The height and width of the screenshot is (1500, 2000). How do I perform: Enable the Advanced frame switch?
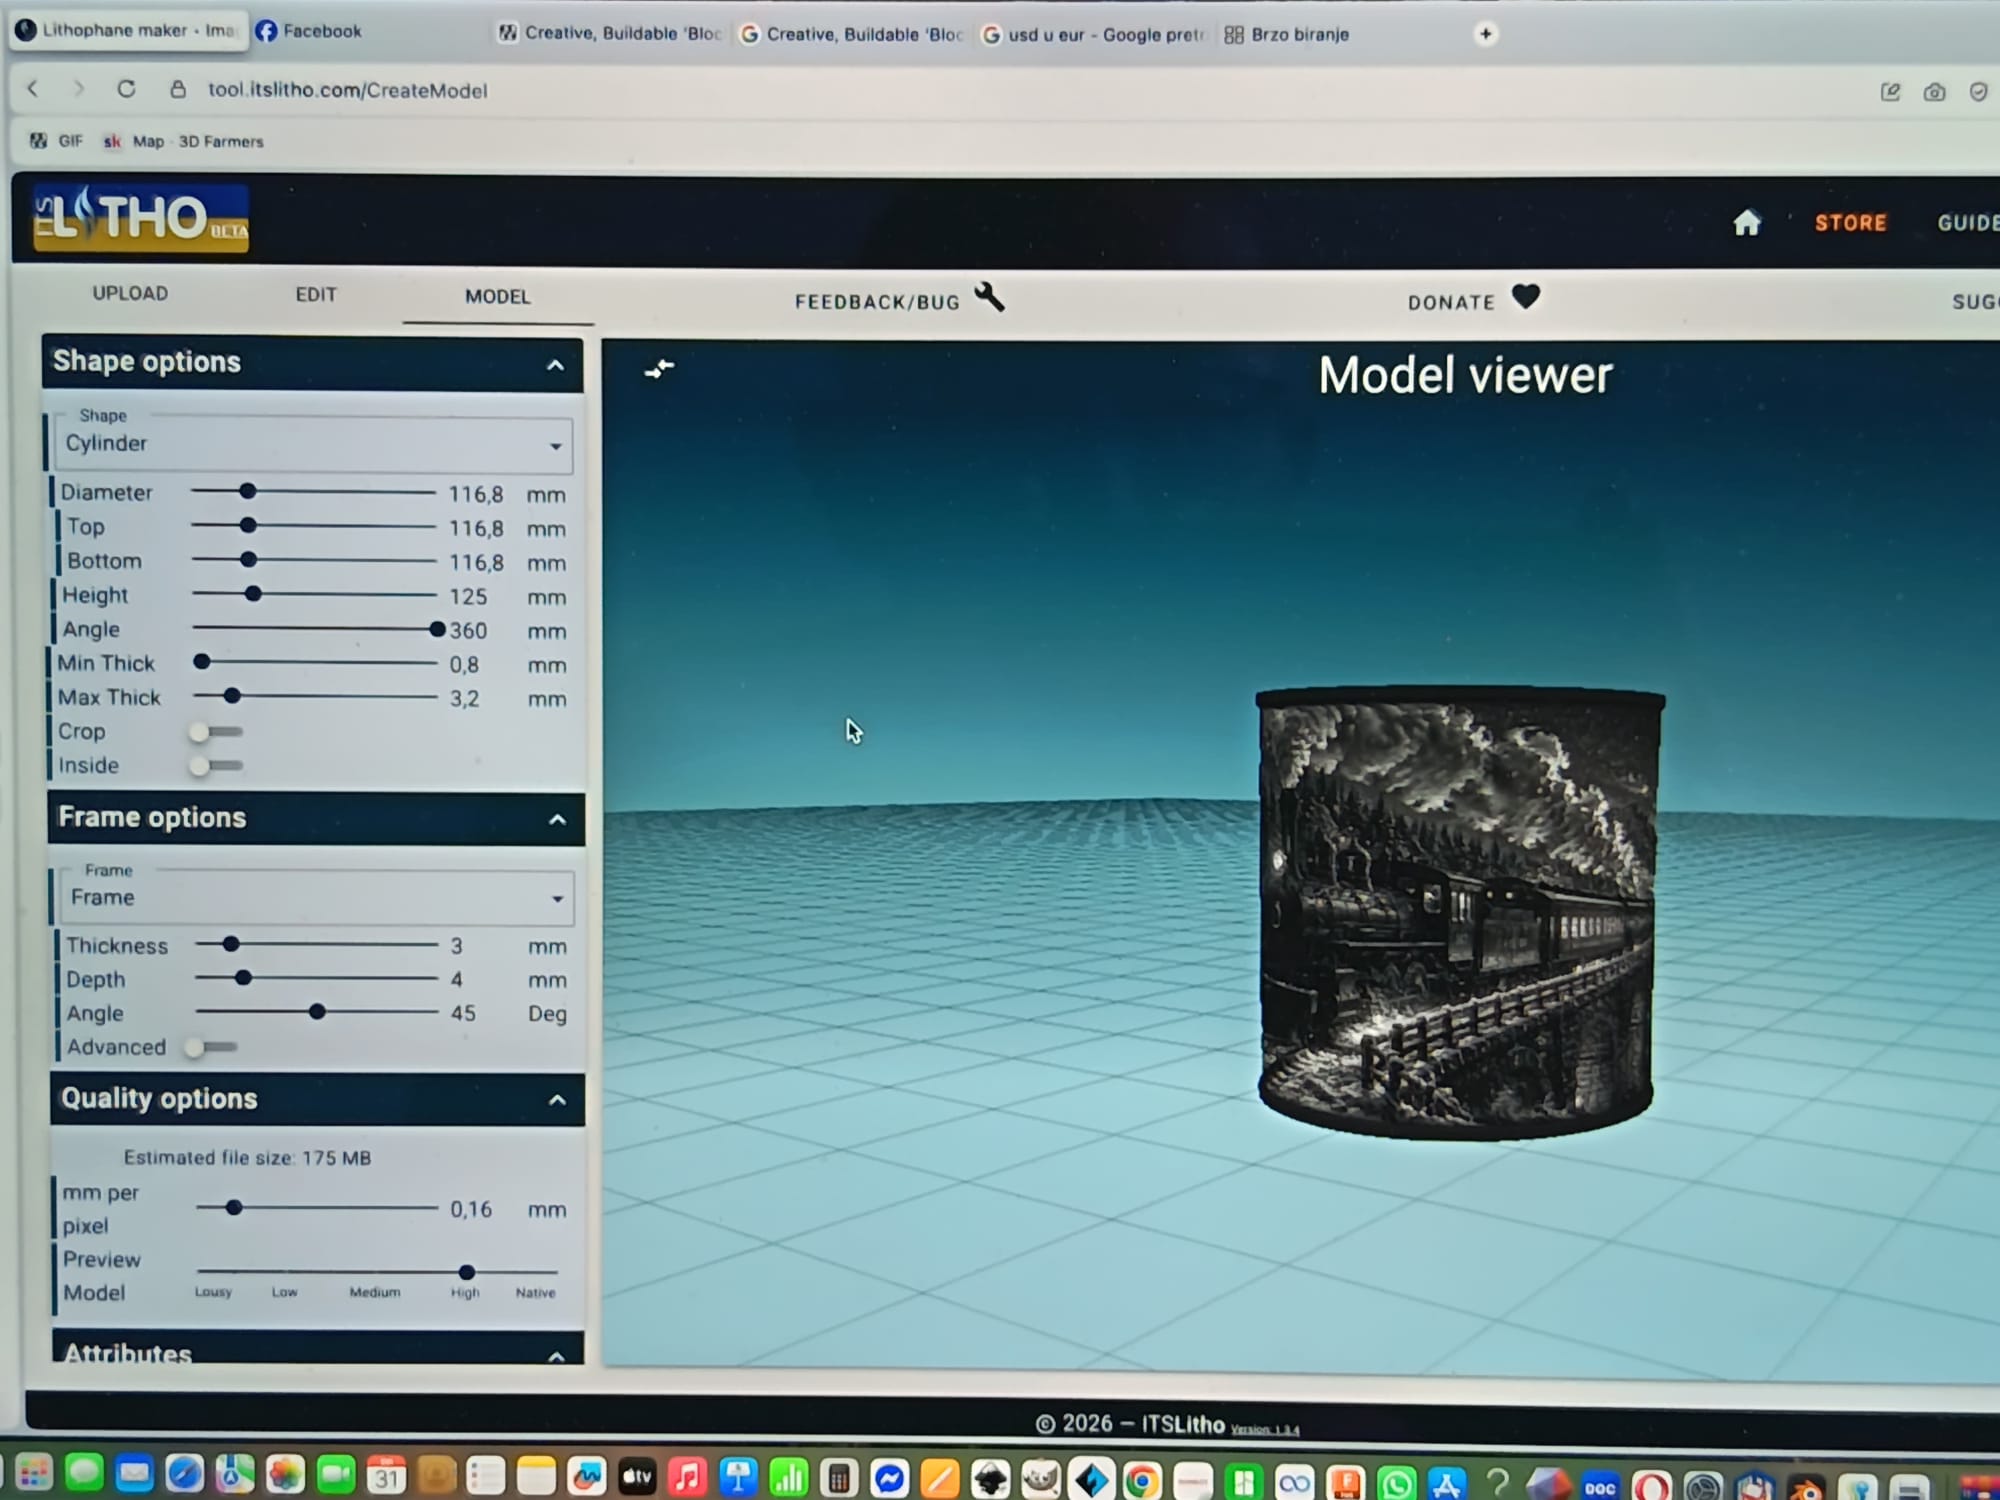211,1047
